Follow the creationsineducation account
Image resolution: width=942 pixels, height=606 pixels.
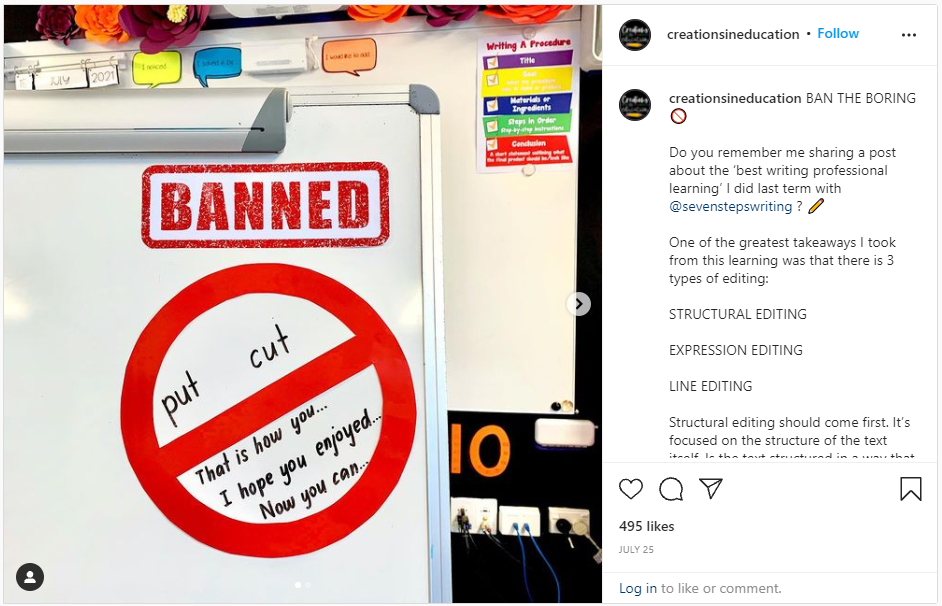click(838, 34)
